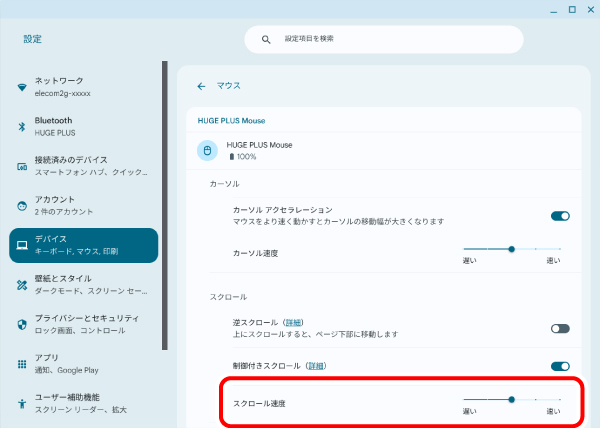Image resolution: width=600 pixels, height=428 pixels.
Task: Click the スクロール速度 slider
Action: [x=512, y=399]
